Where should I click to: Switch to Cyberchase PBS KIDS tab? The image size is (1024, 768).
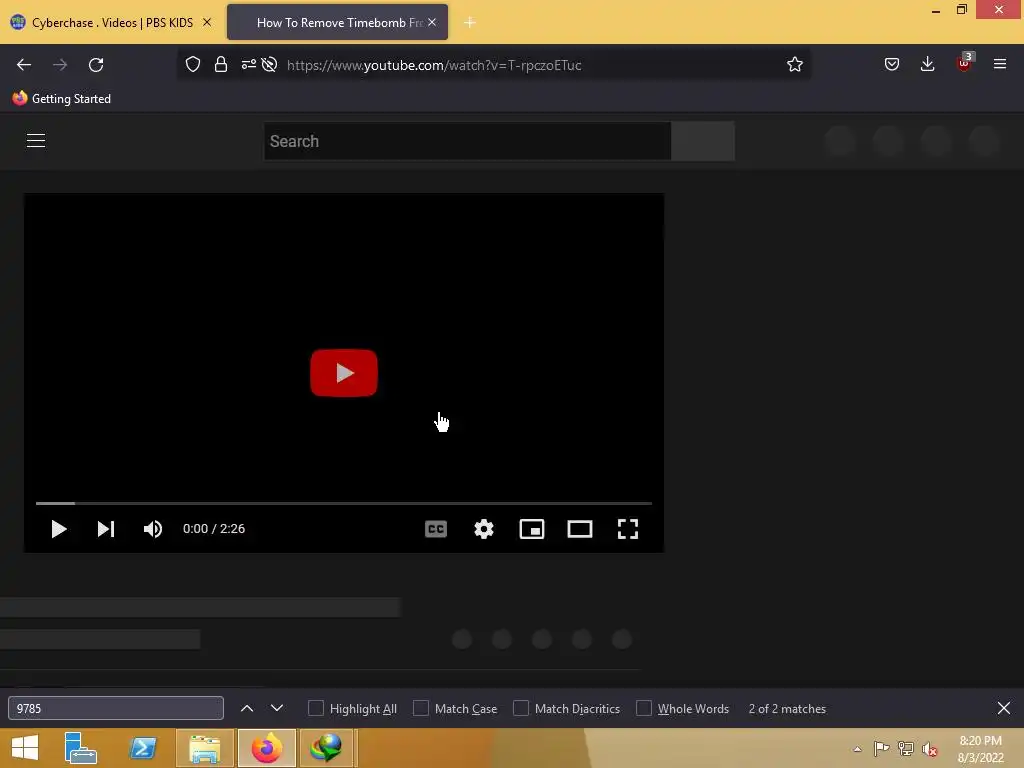(x=112, y=23)
